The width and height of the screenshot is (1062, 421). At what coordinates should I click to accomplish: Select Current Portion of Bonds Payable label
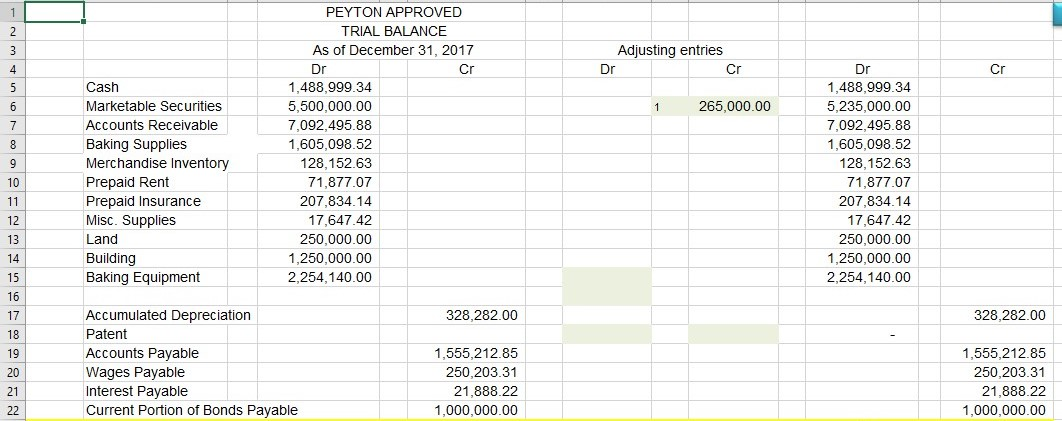coord(192,410)
